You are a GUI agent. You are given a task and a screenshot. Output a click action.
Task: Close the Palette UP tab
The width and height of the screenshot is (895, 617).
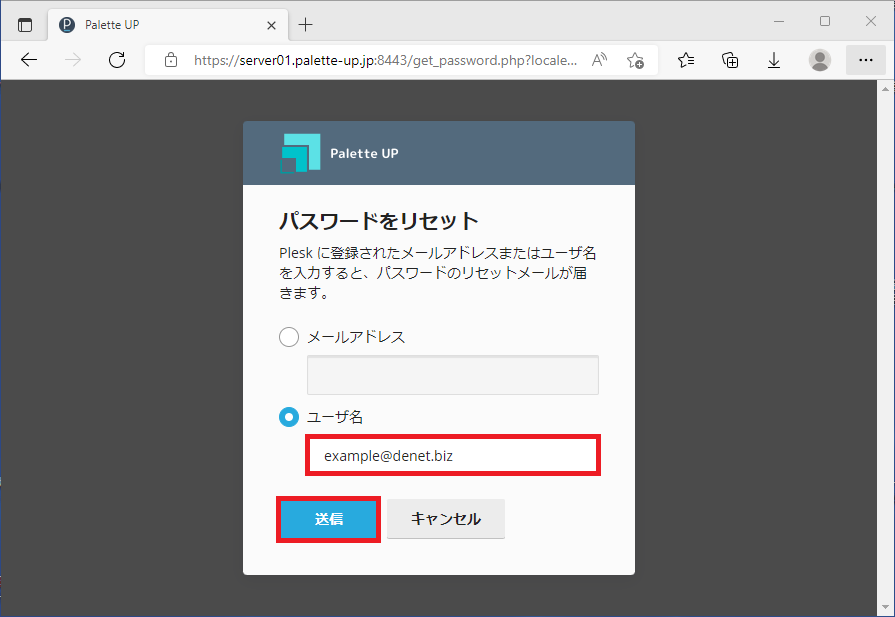[272, 25]
